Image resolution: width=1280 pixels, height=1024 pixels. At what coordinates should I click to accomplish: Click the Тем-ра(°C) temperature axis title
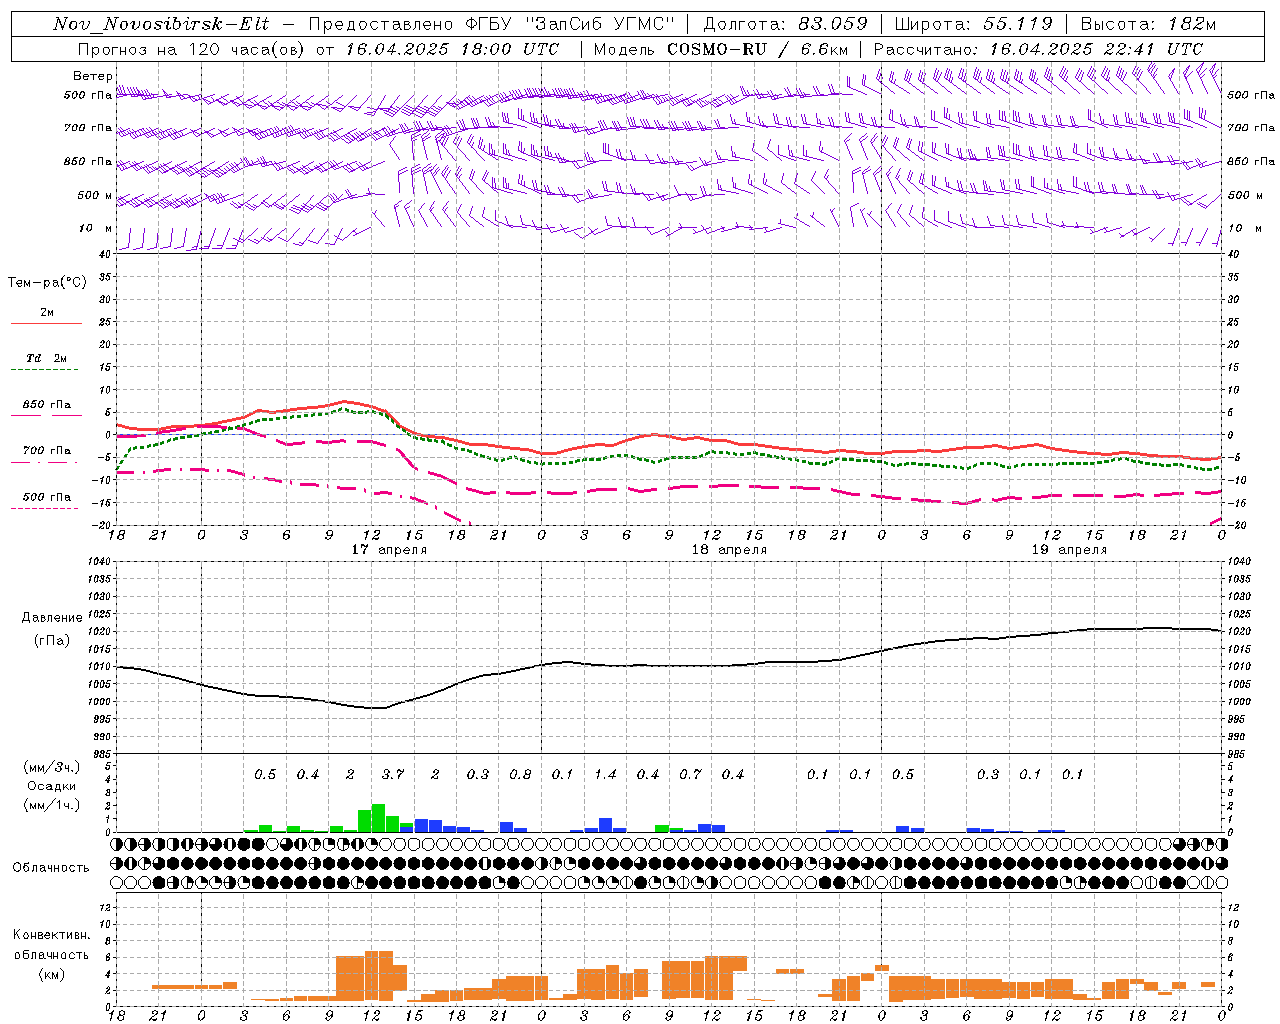[47, 283]
